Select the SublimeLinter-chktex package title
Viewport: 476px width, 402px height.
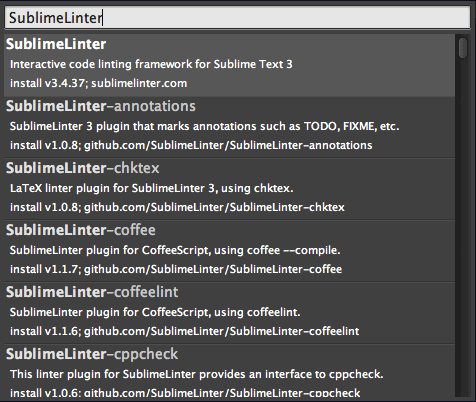83,168
